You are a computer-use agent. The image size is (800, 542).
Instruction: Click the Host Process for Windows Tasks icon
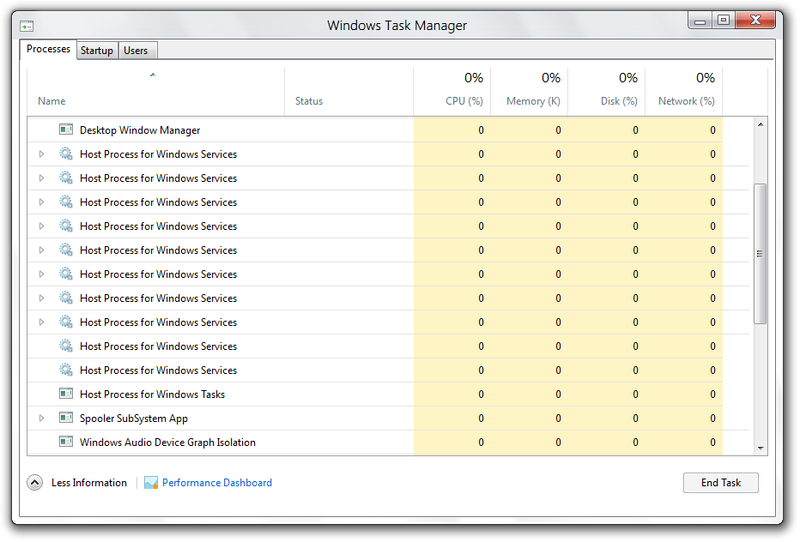coord(66,393)
